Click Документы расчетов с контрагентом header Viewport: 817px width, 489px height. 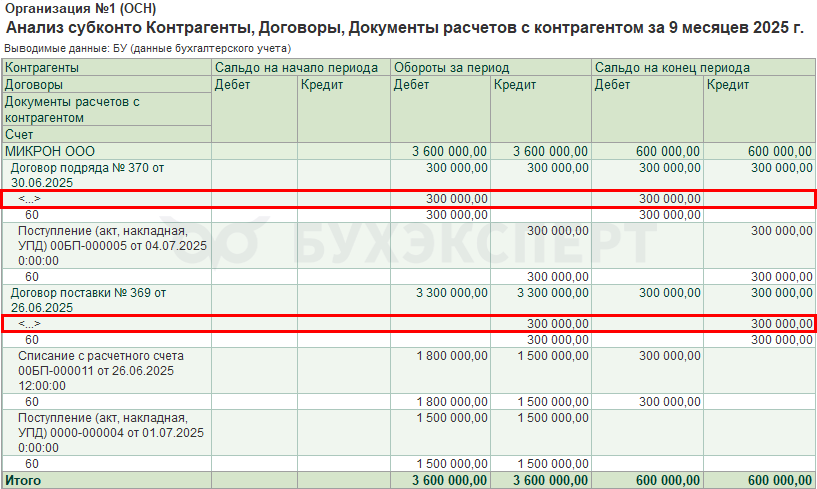pyautogui.click(x=107, y=109)
